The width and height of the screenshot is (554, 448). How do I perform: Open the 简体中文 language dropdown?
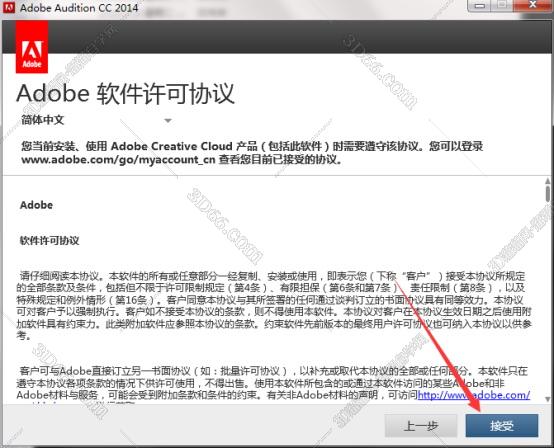pos(96,120)
